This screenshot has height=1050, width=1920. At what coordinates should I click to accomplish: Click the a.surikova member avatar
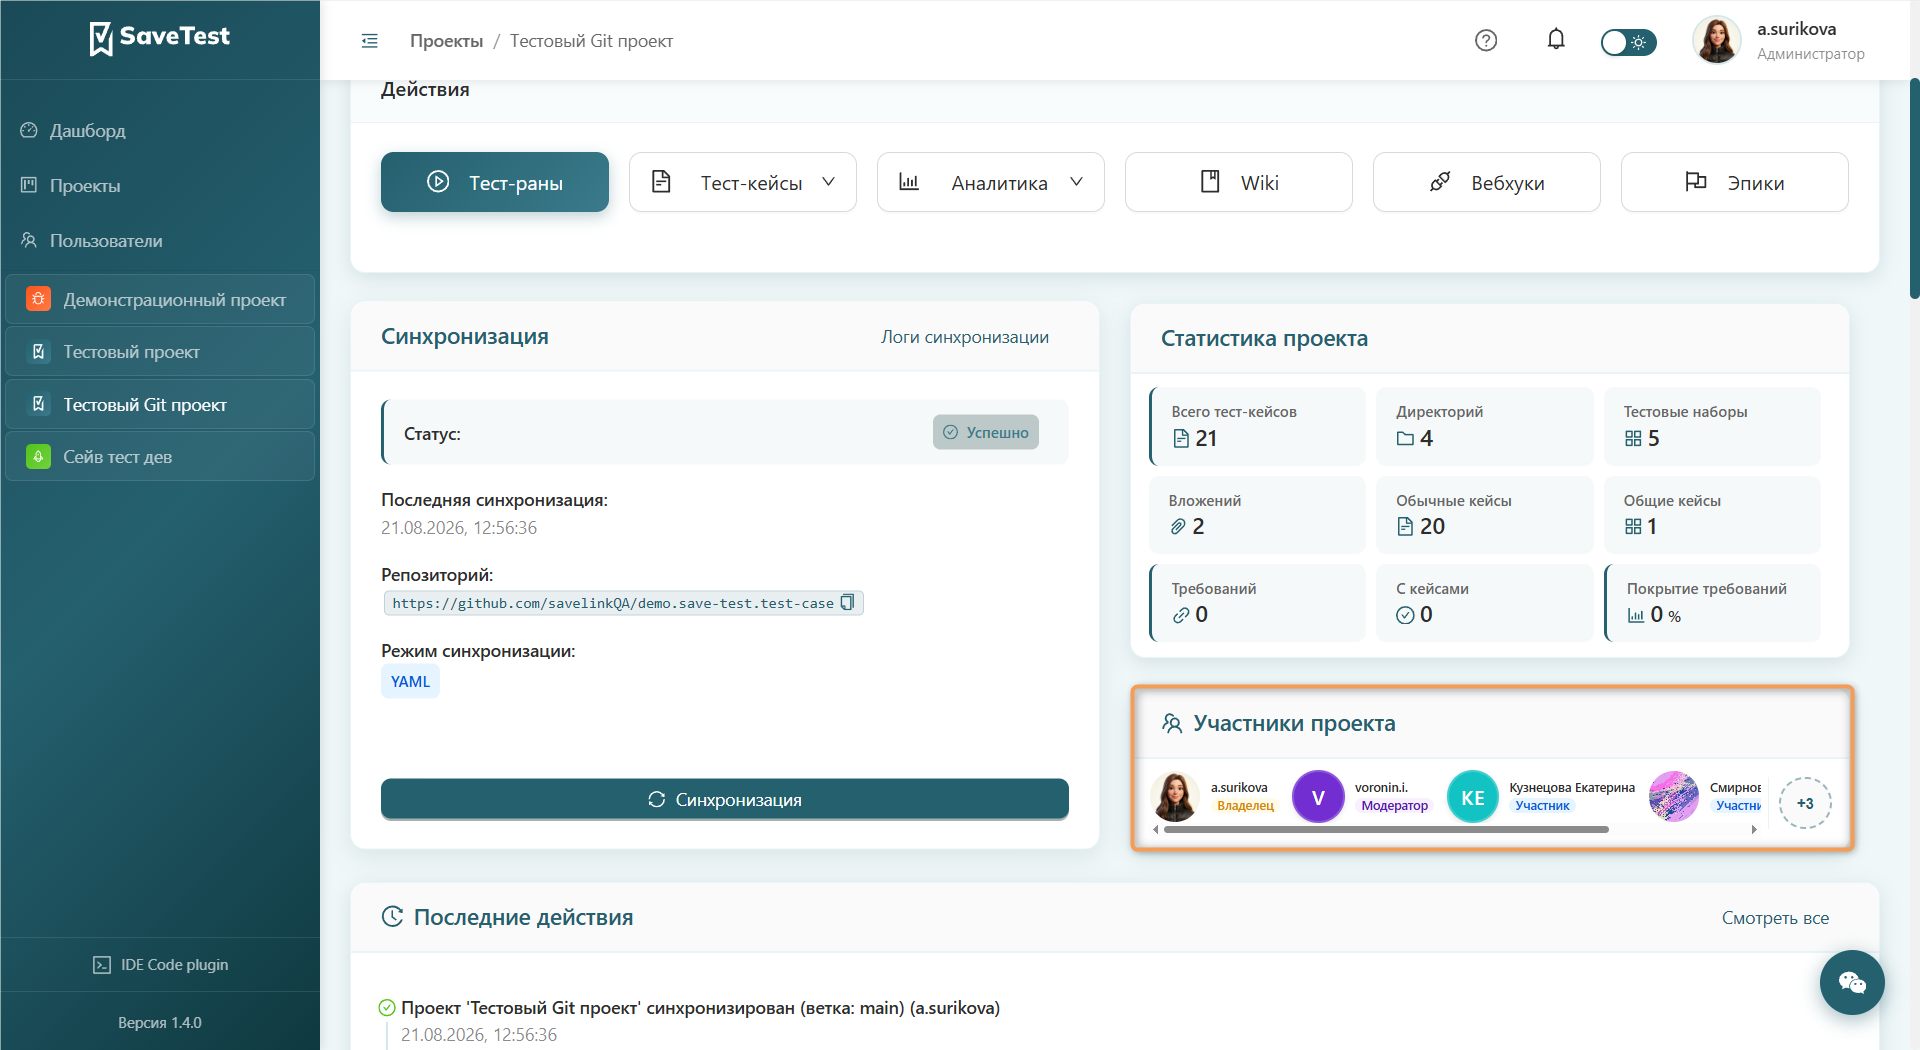pos(1175,797)
